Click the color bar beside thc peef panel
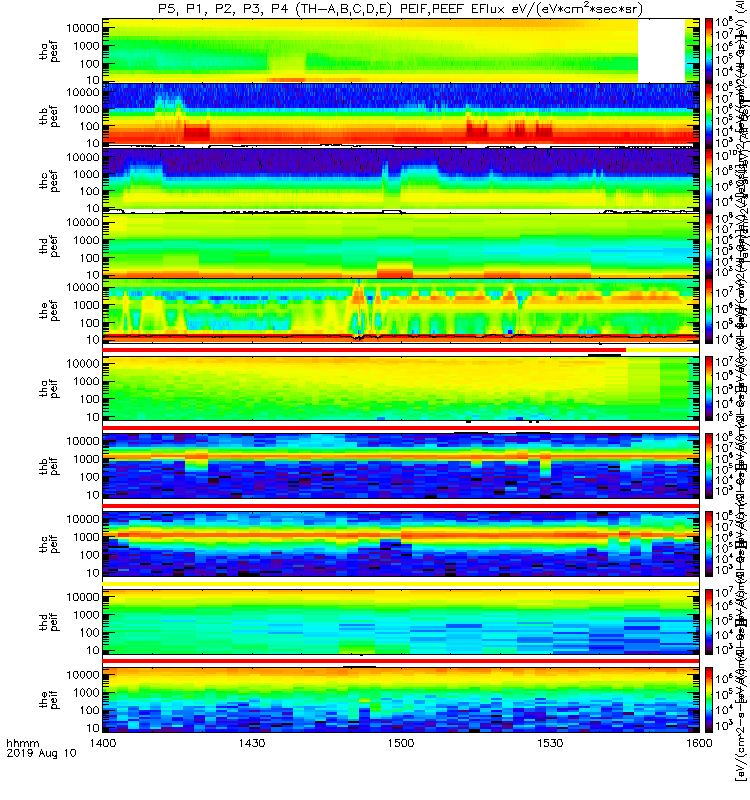 709,180
